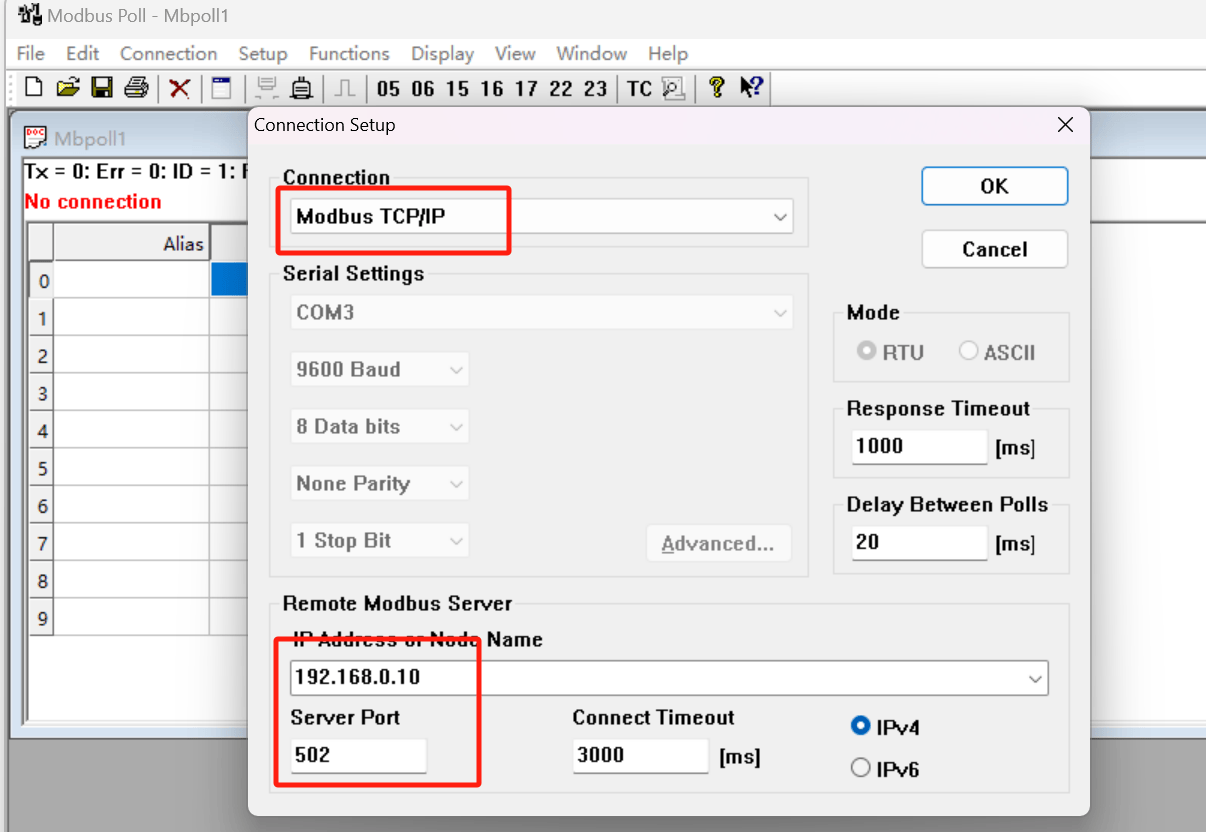Open the Connection type Modbus TCP/IP dropdown

click(x=542, y=217)
